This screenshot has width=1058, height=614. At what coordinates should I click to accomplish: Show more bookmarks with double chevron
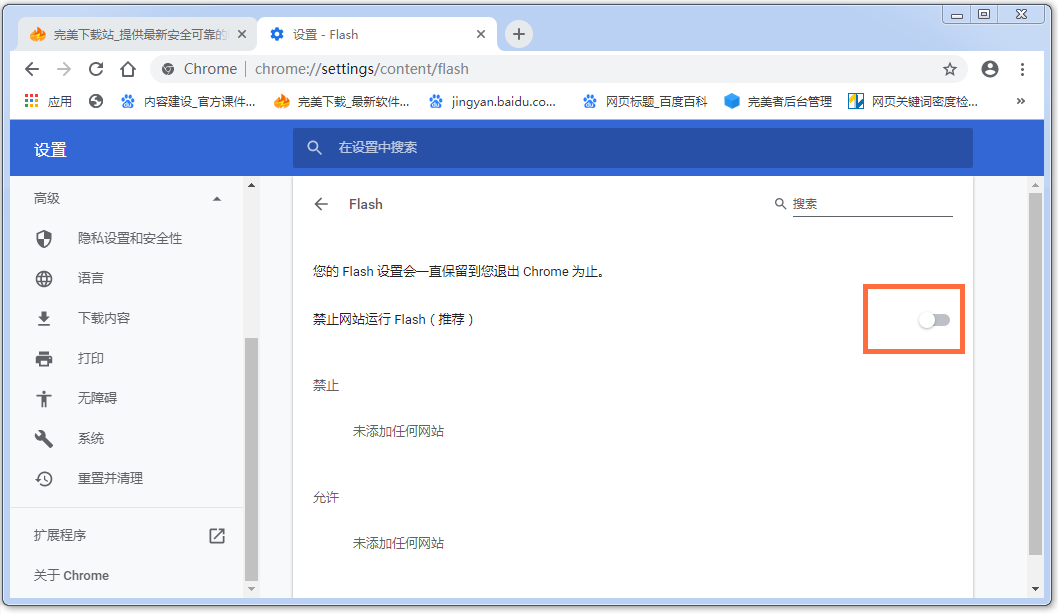pyautogui.click(x=1021, y=101)
